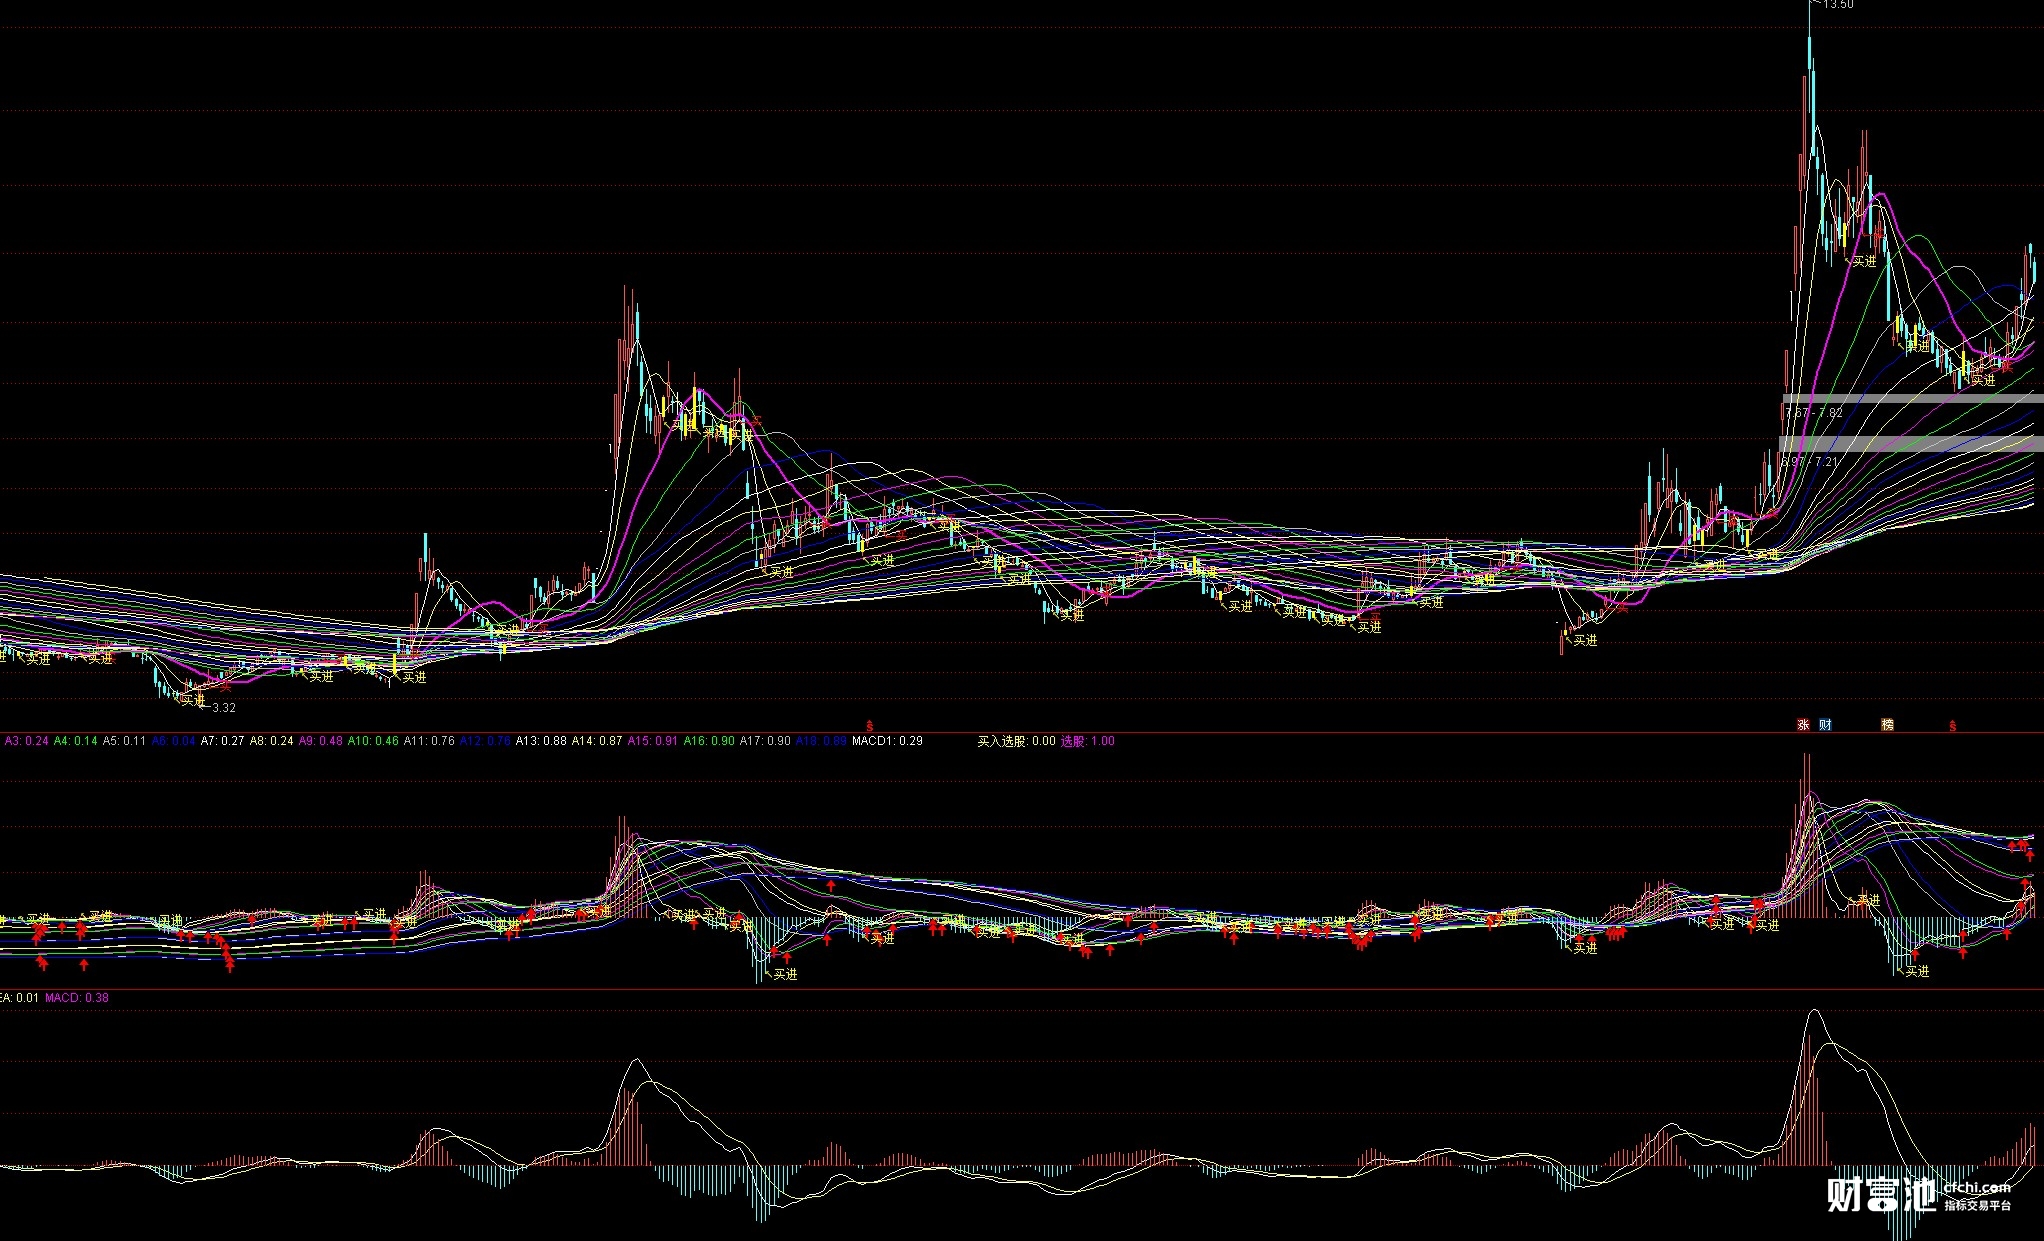This screenshot has width=2044, height=1241.
Task: Click the gray 7.67 - 7.82 gap band
Action: 1912,400
